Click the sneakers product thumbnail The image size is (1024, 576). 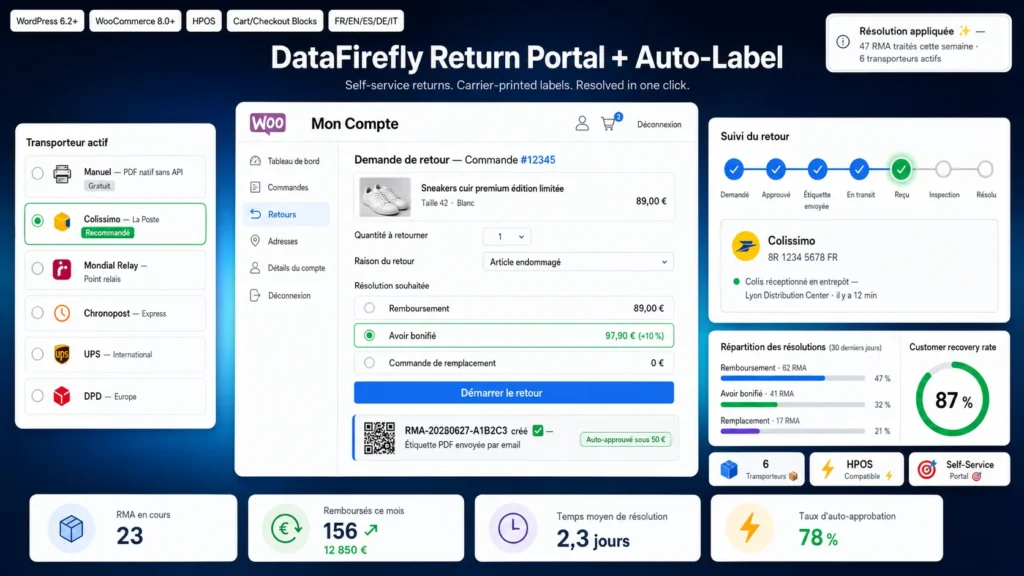coord(385,197)
